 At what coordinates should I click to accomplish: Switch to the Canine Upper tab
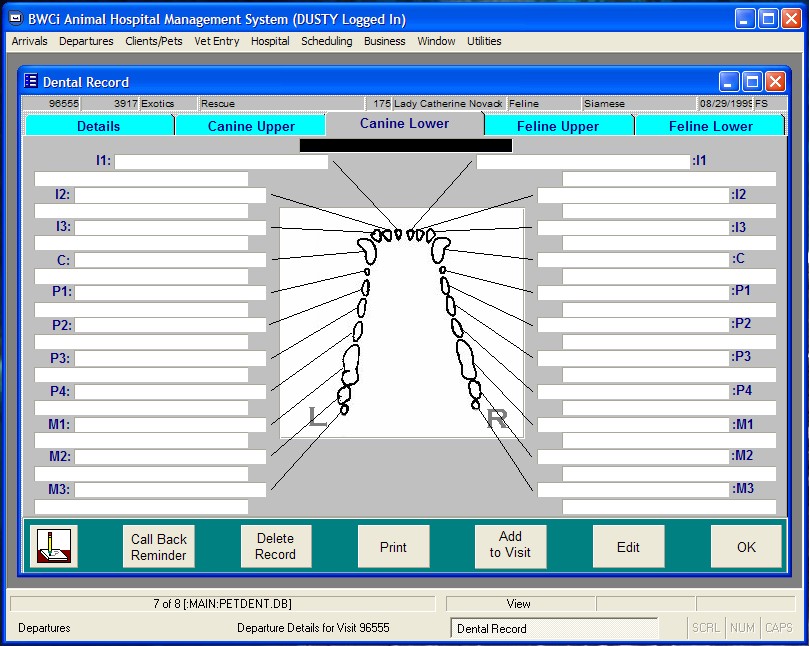click(x=251, y=126)
